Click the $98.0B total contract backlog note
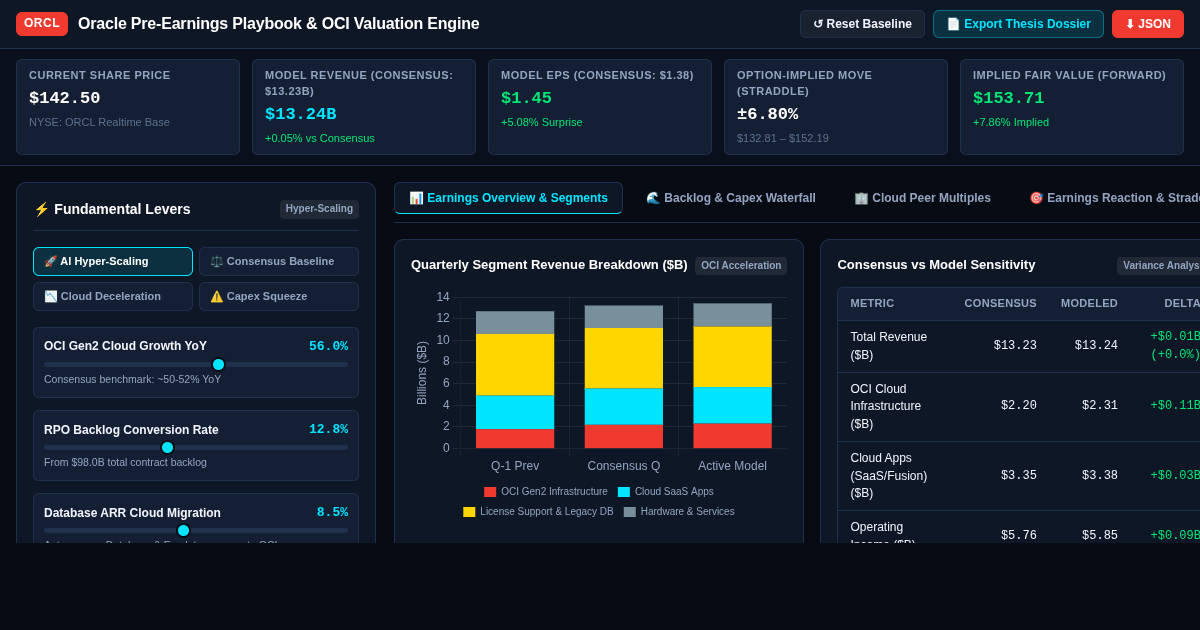This screenshot has width=1200, height=630. (x=125, y=462)
